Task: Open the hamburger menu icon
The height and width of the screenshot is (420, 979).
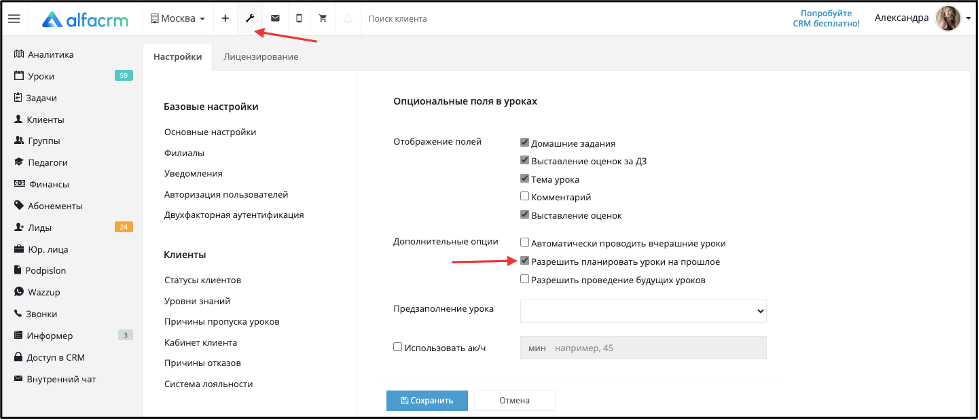Action: (14, 19)
